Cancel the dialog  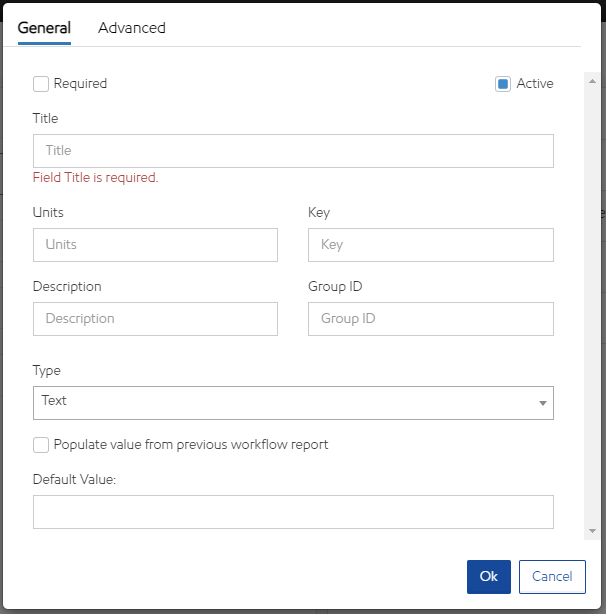click(551, 577)
